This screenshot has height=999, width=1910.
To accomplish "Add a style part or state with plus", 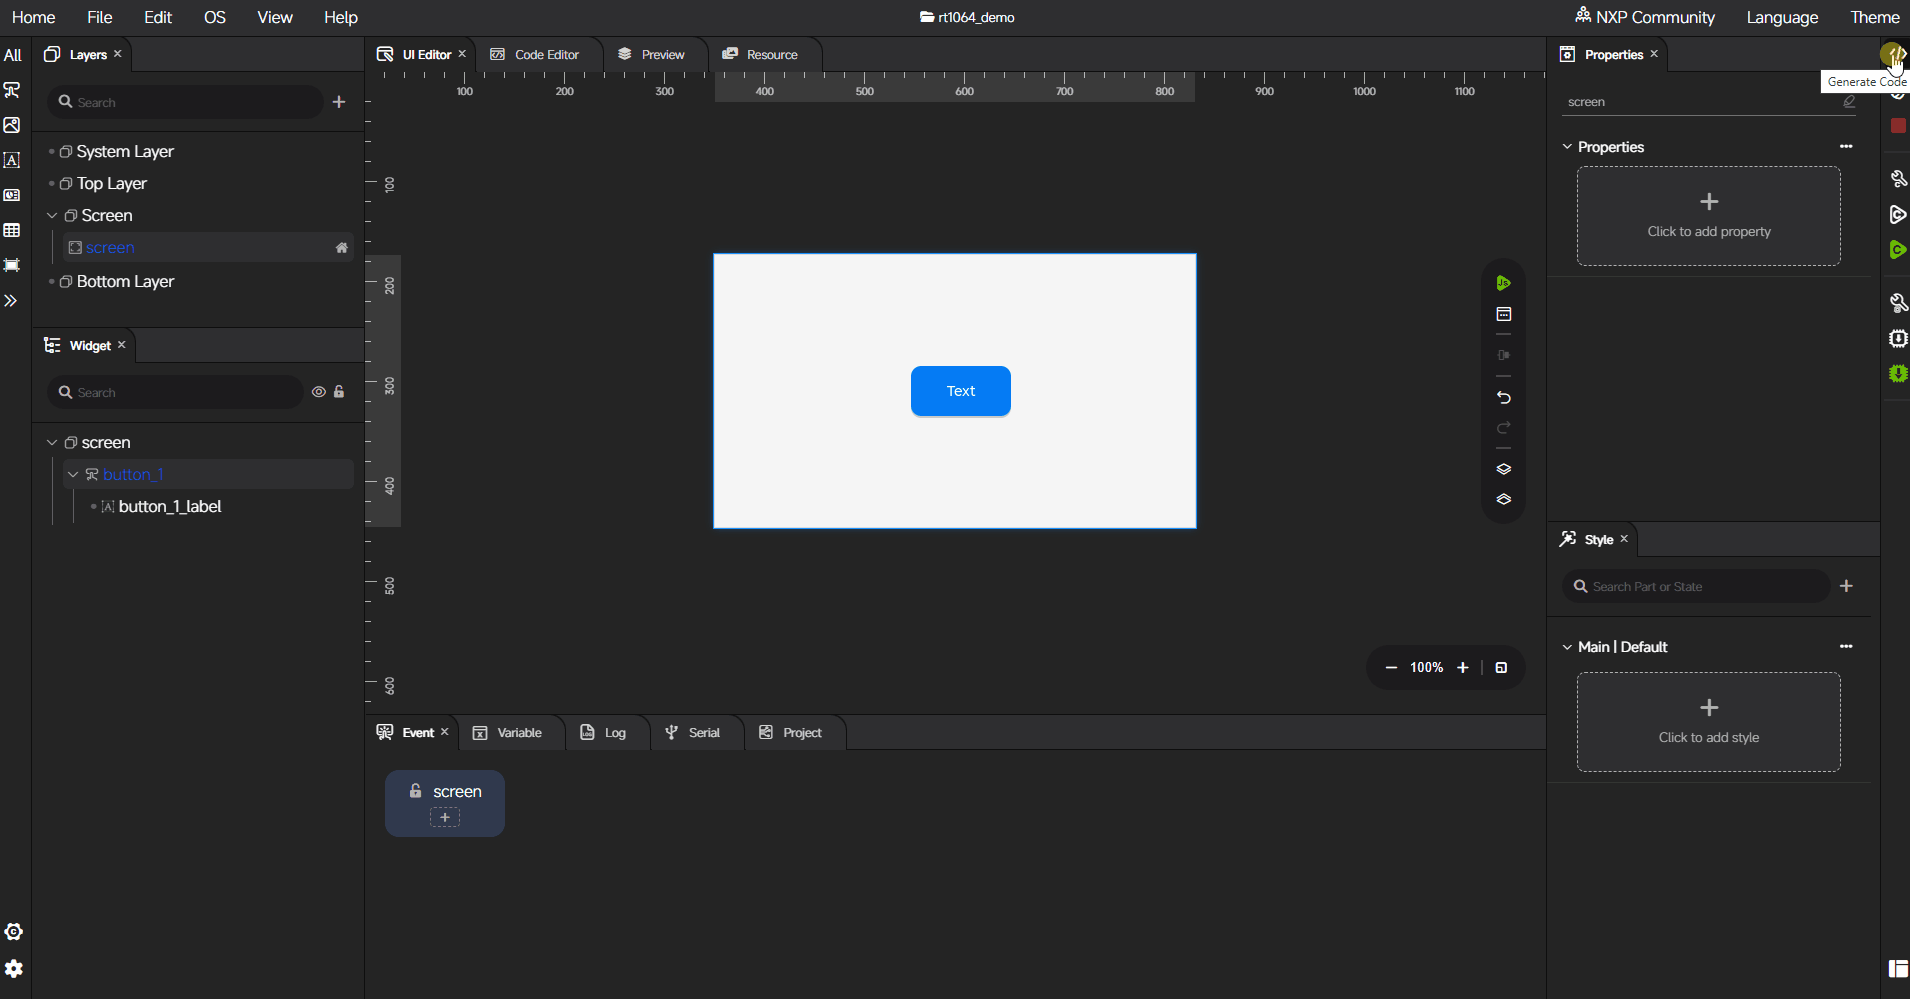I will (1846, 586).
